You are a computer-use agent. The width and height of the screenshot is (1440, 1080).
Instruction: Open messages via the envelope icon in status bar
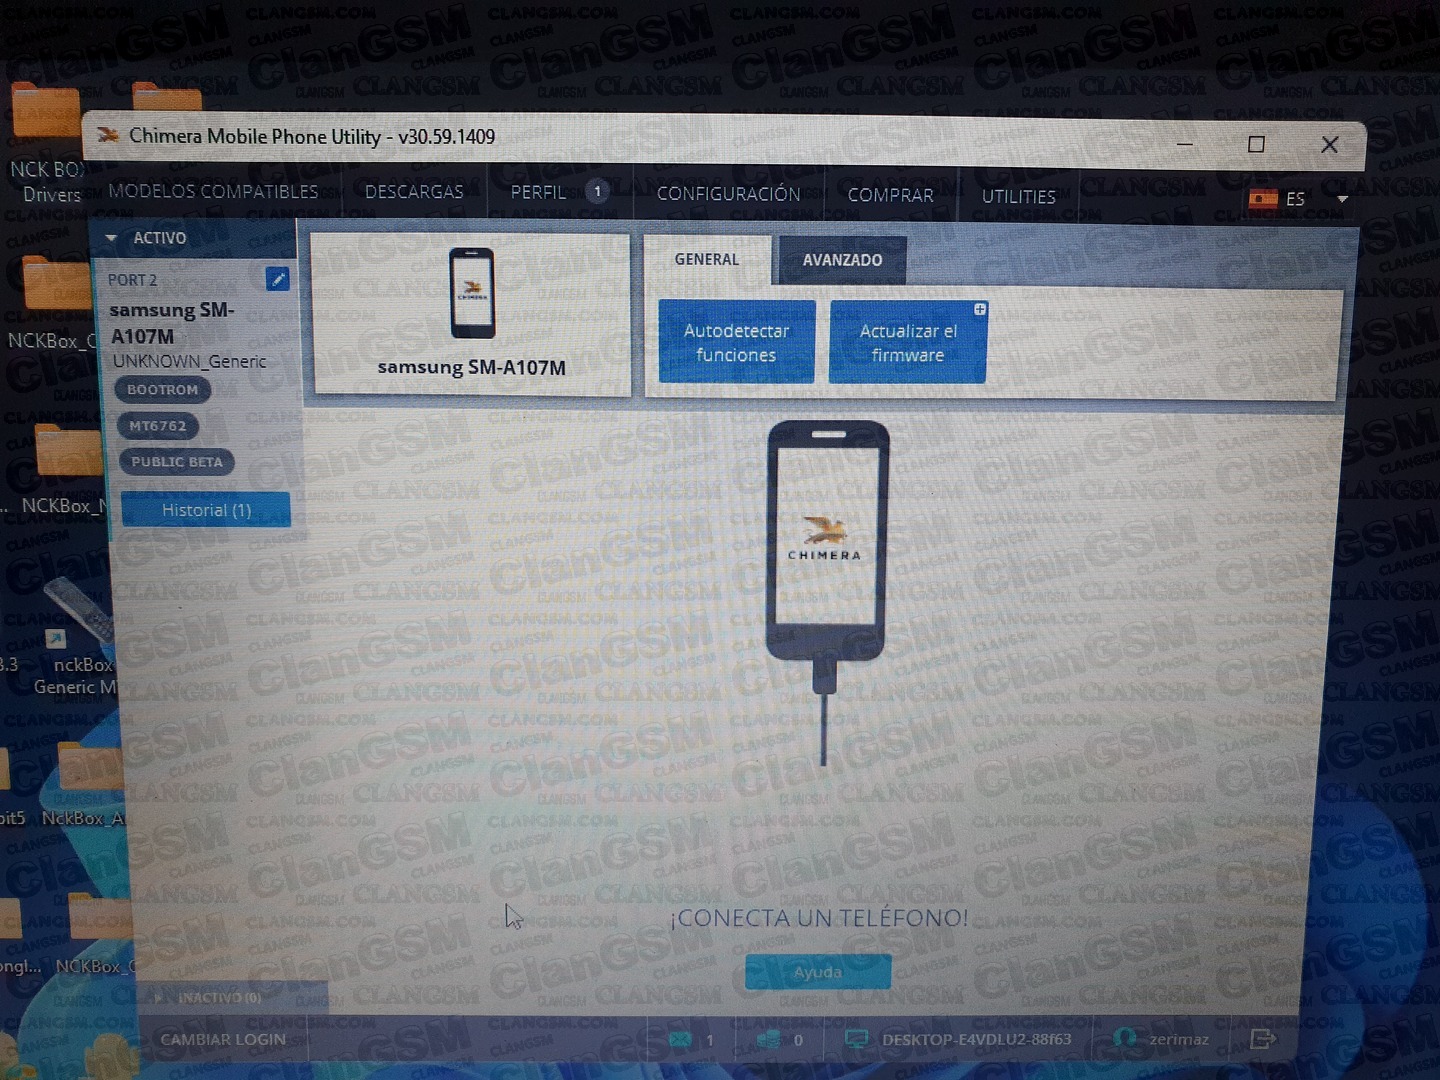pyautogui.click(x=681, y=1040)
